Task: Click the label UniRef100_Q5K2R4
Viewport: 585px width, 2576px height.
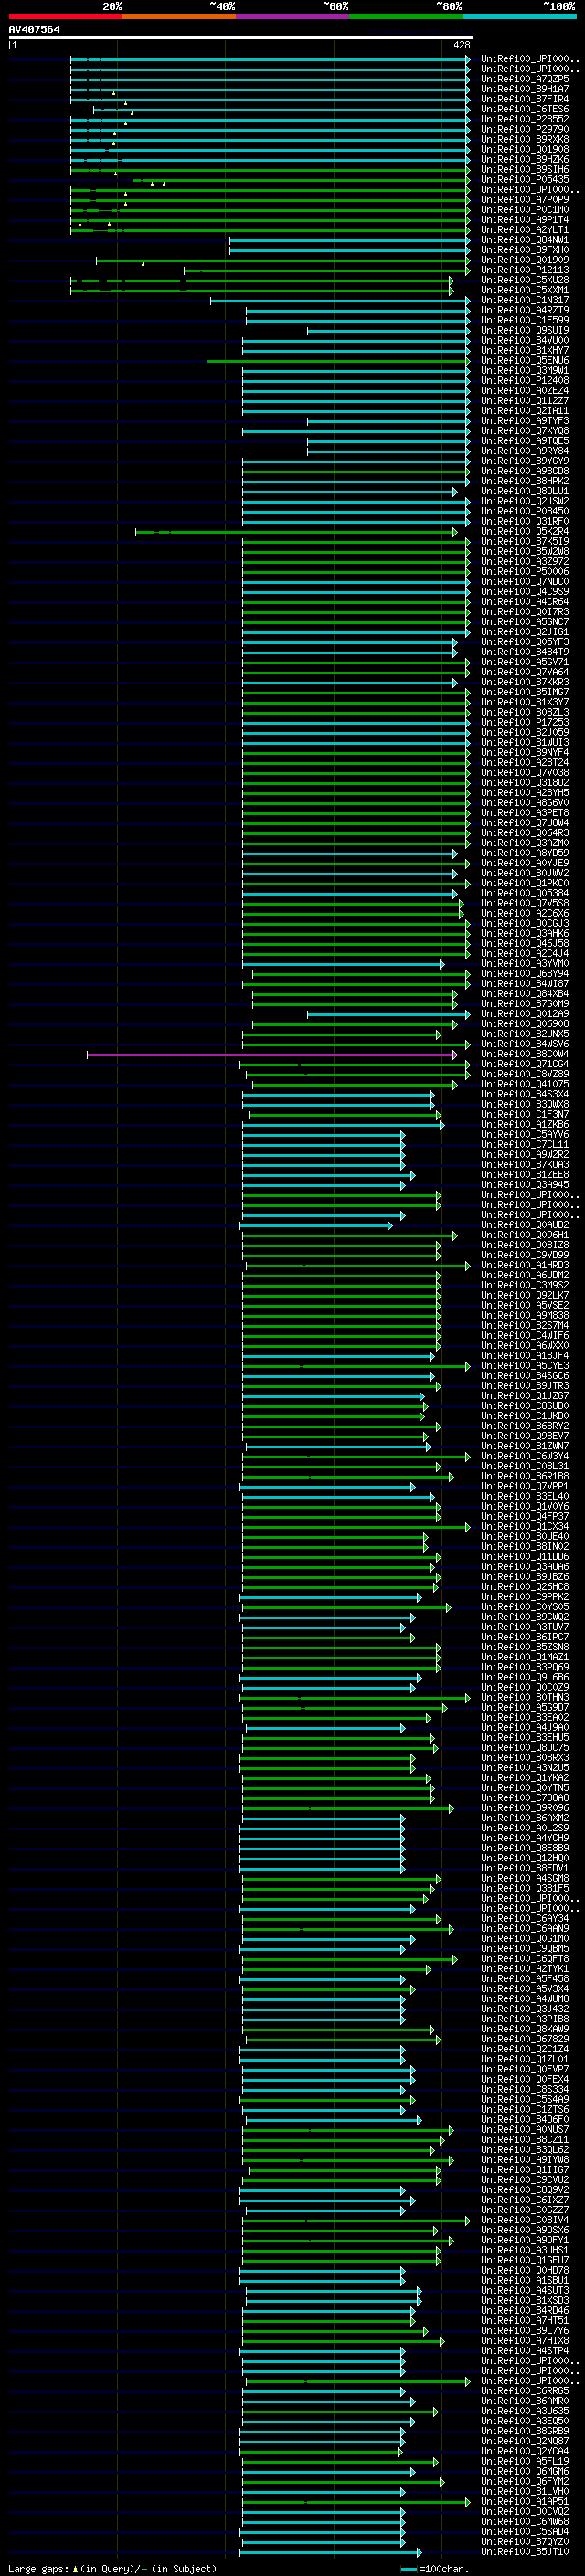Action: point(525,532)
